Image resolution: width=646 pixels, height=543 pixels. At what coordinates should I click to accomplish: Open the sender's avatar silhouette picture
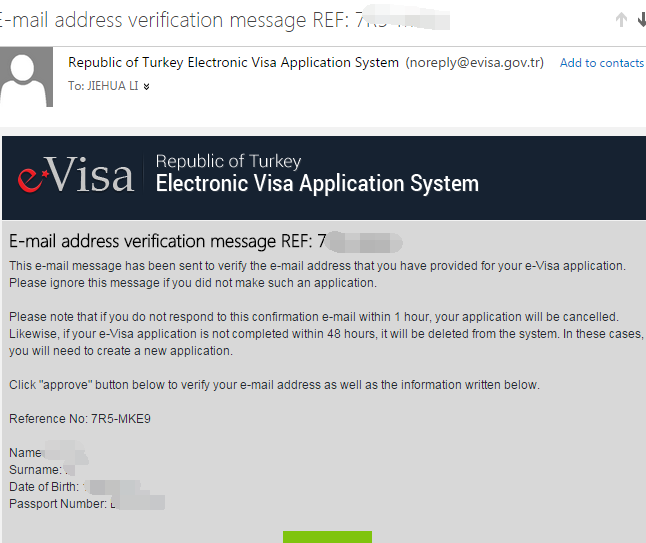pos(26,77)
